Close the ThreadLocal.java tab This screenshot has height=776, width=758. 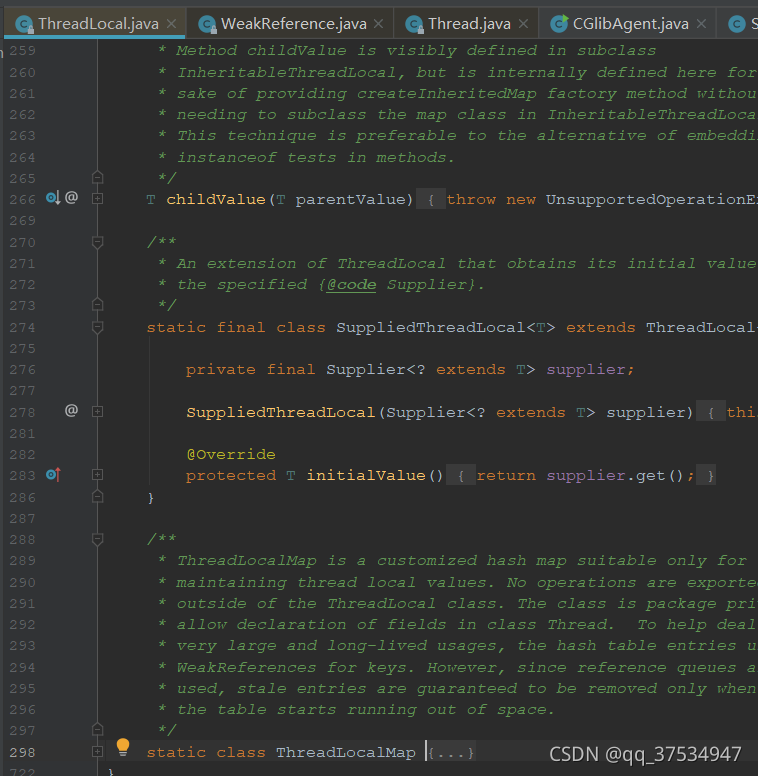(x=172, y=23)
